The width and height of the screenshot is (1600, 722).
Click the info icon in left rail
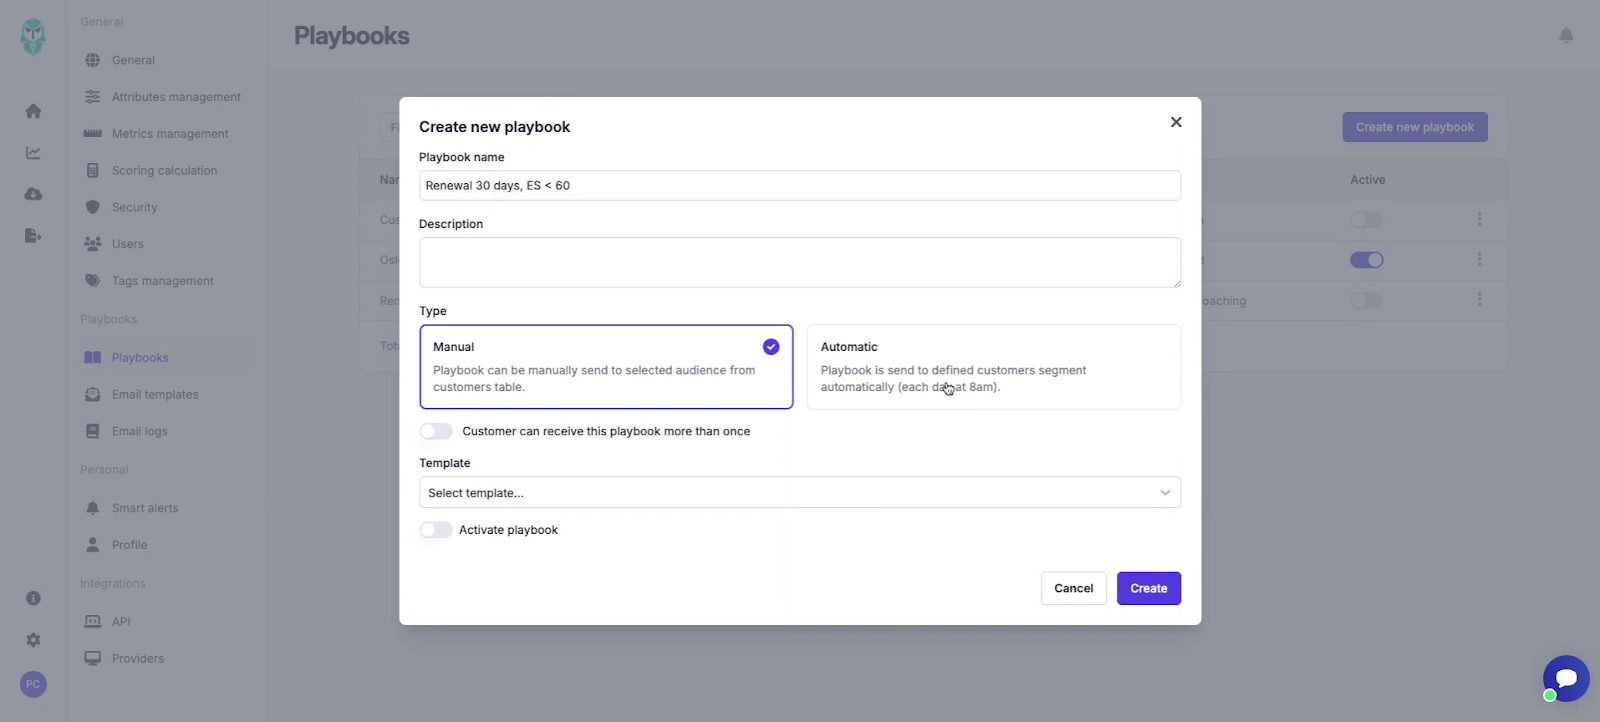click(33, 598)
